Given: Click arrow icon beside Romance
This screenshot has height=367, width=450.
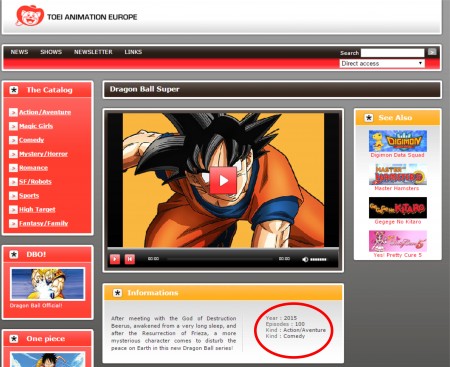Looking at the screenshot, I should point(13,168).
